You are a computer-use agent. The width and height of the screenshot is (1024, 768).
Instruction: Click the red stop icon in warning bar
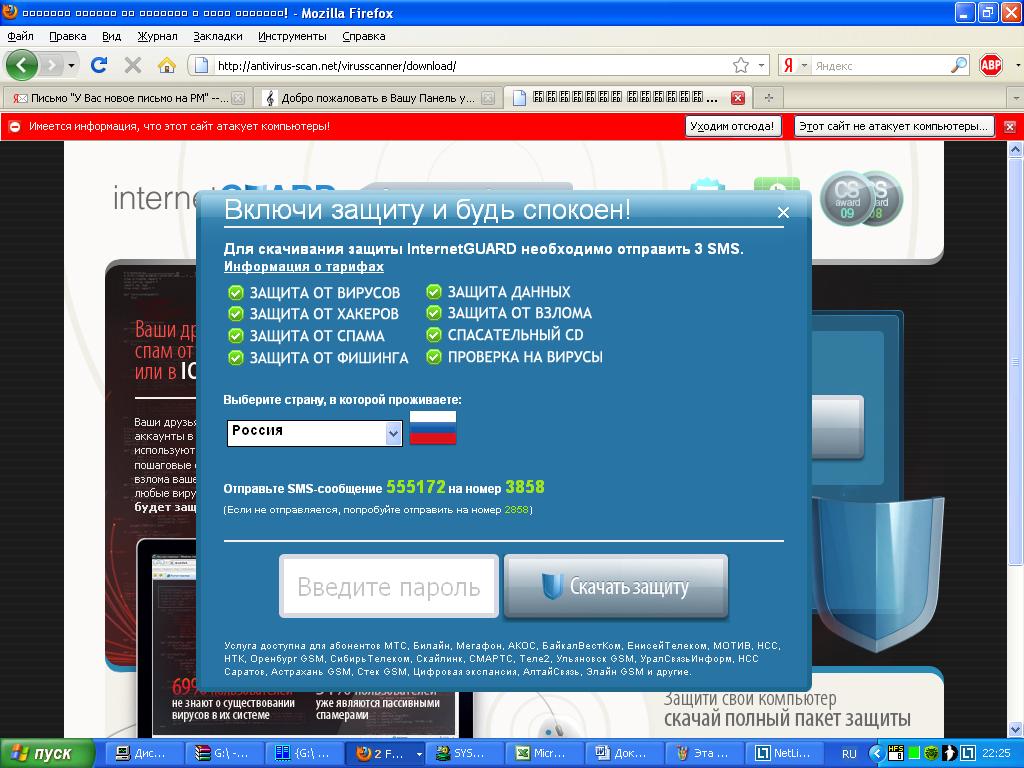(x=14, y=127)
